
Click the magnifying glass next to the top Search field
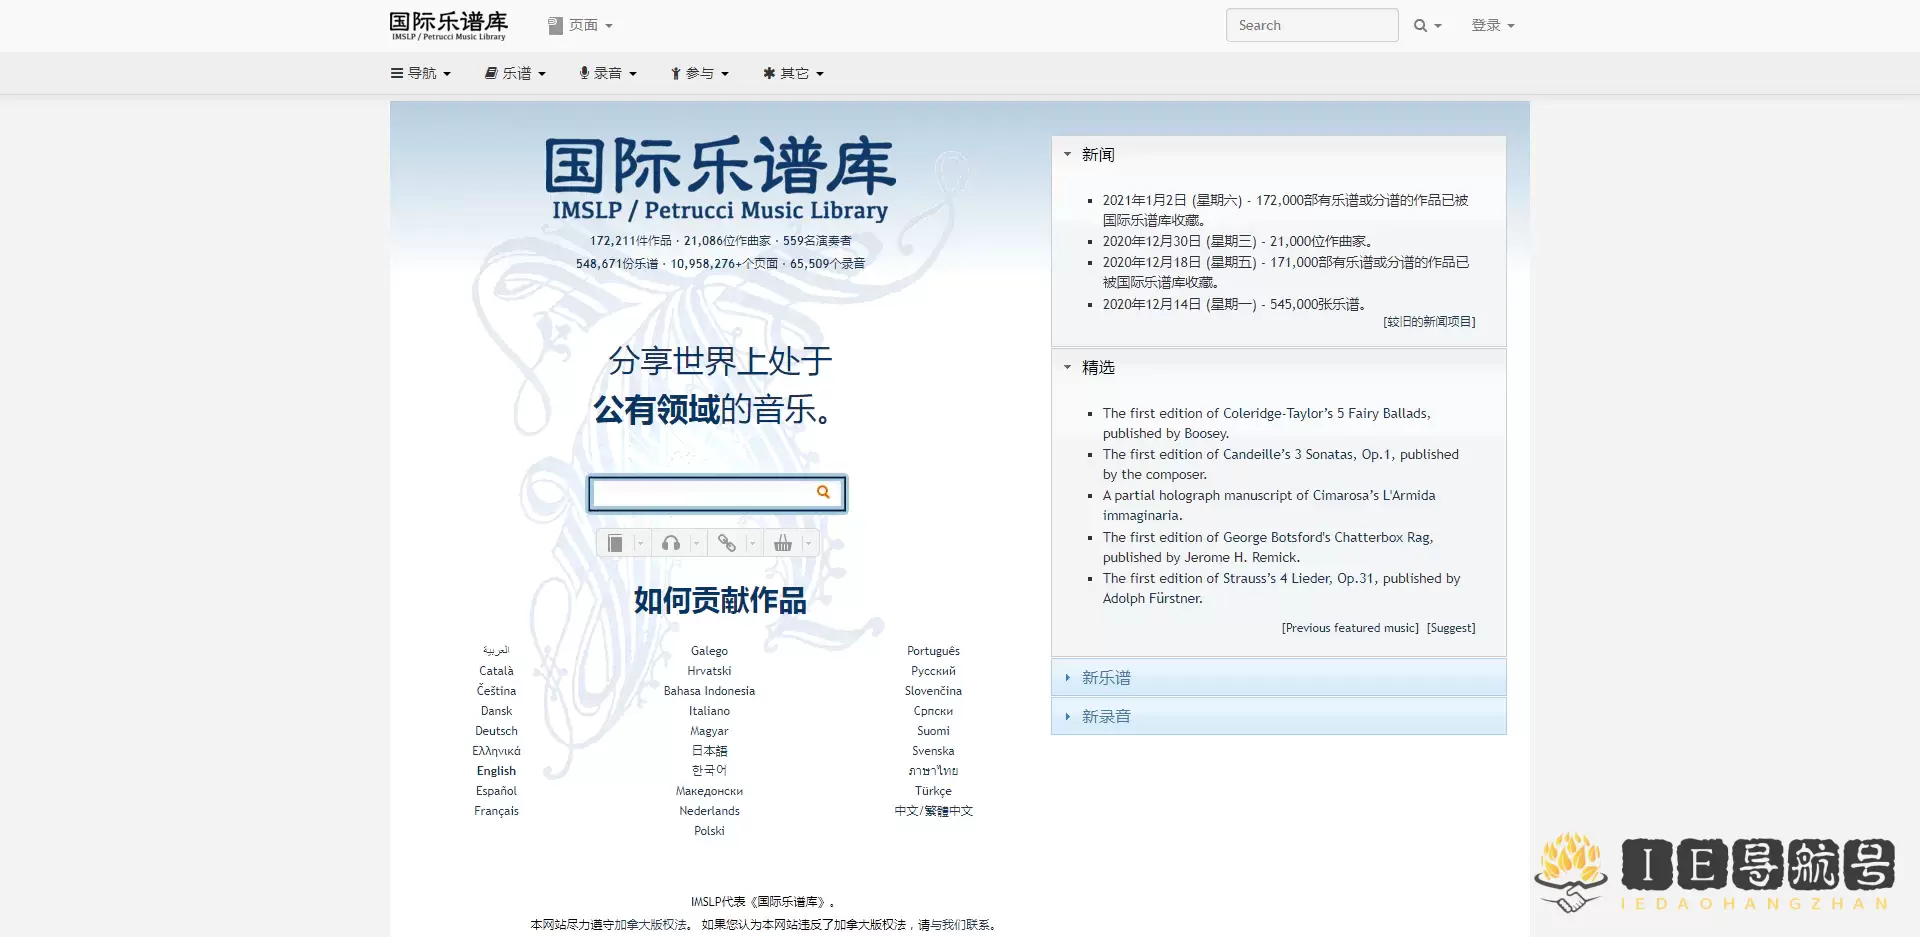click(x=1420, y=25)
